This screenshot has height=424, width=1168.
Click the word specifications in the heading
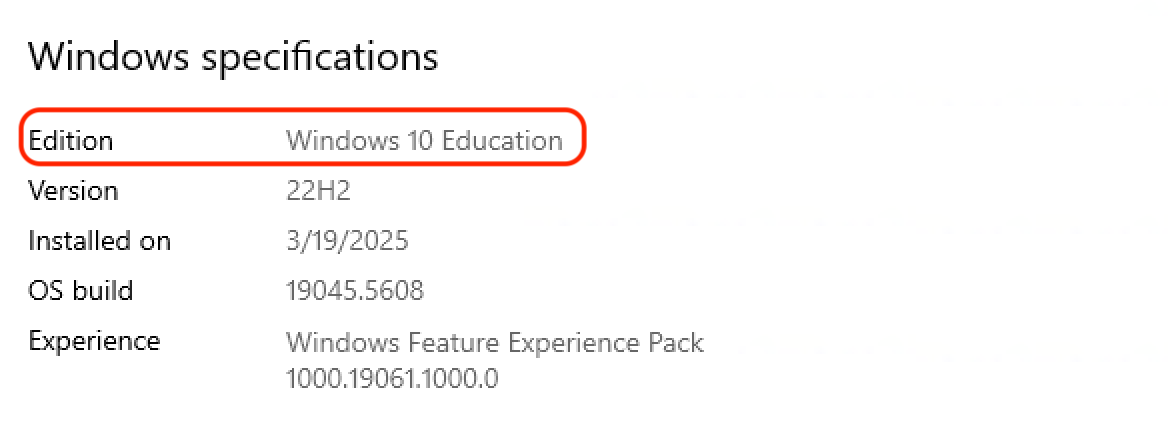click(x=319, y=58)
